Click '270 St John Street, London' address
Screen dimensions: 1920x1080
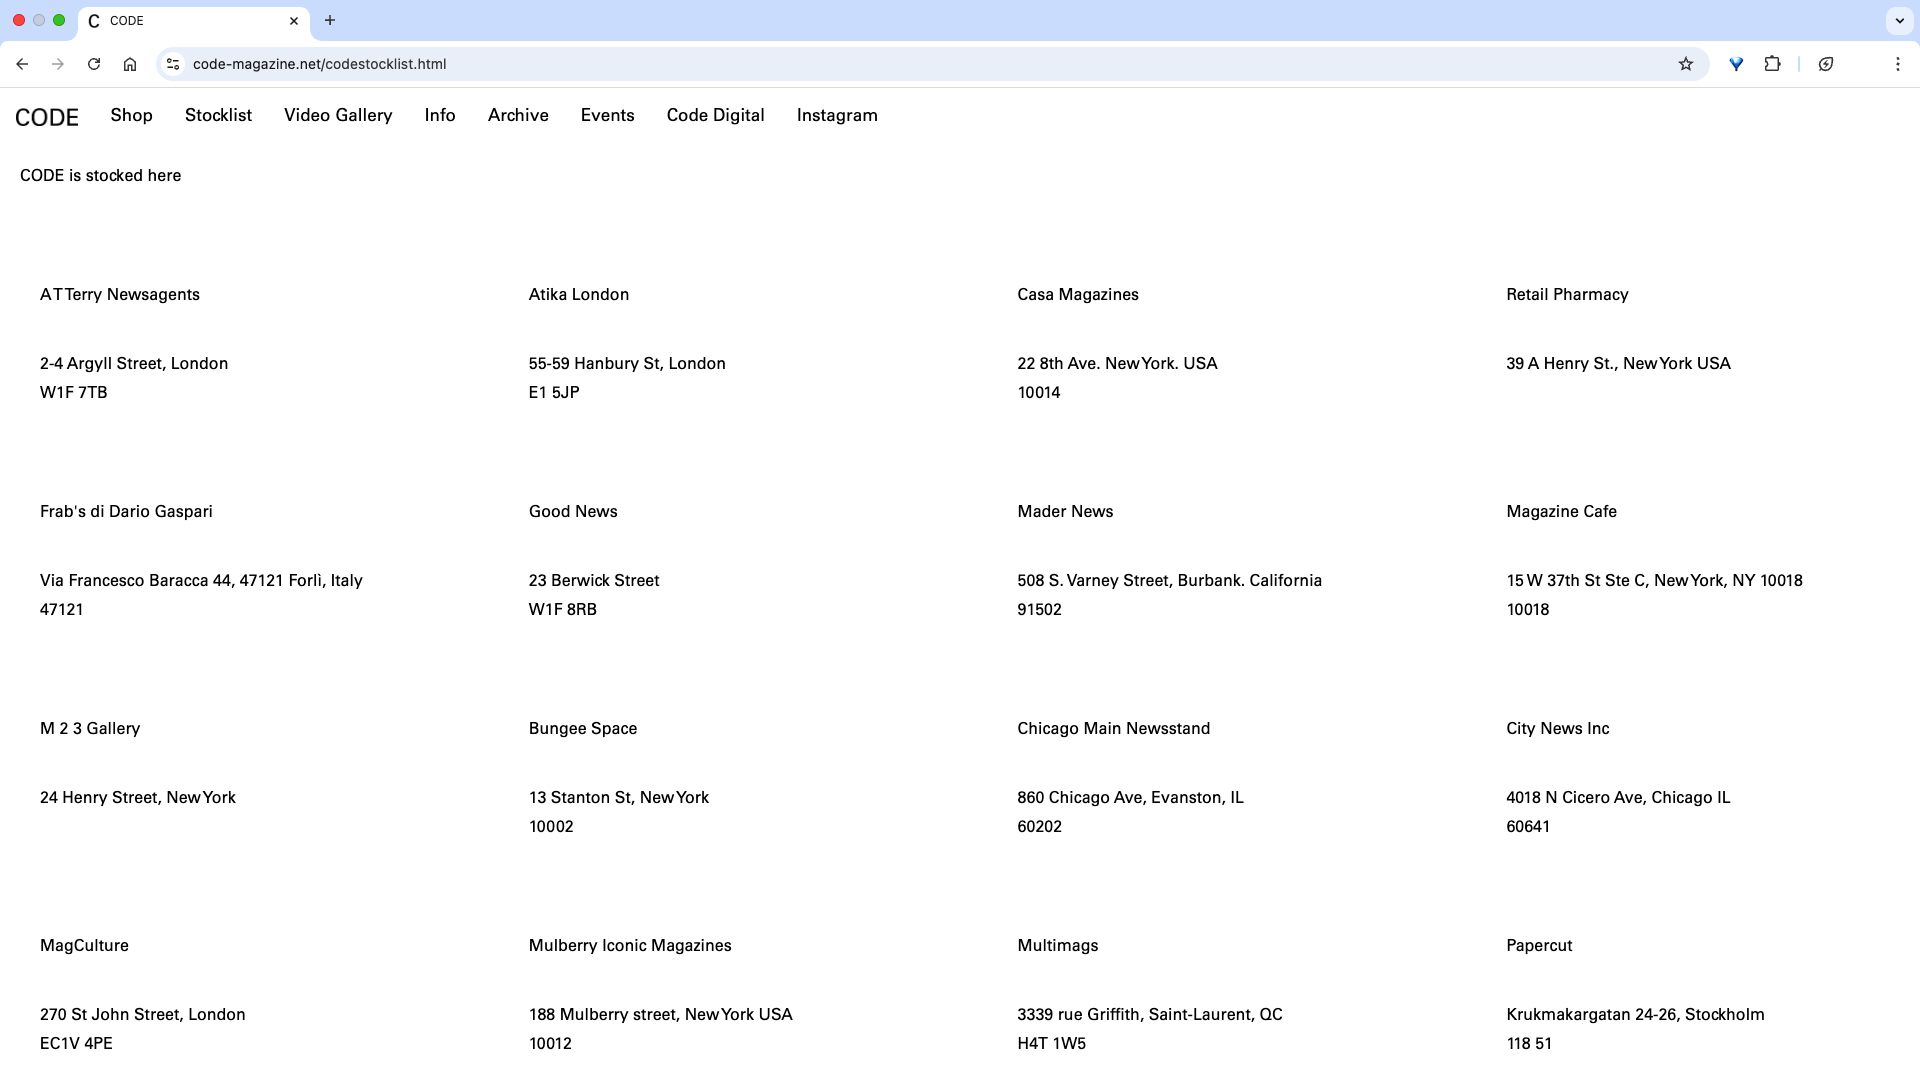tap(143, 1015)
